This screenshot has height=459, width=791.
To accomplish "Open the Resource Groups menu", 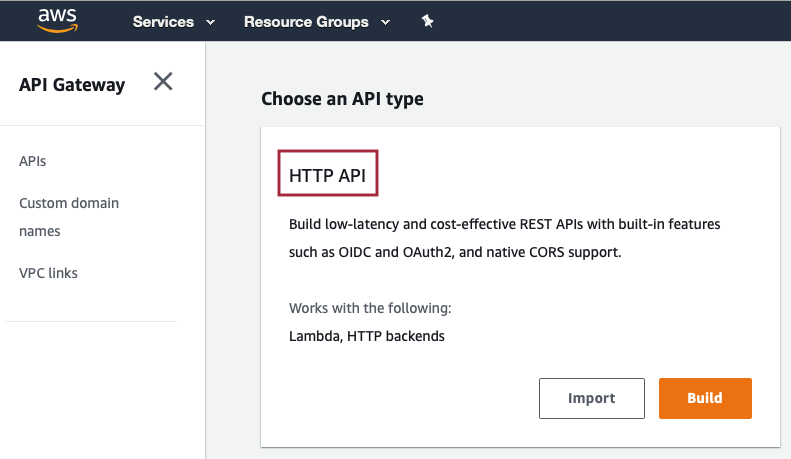I will 306,22.
